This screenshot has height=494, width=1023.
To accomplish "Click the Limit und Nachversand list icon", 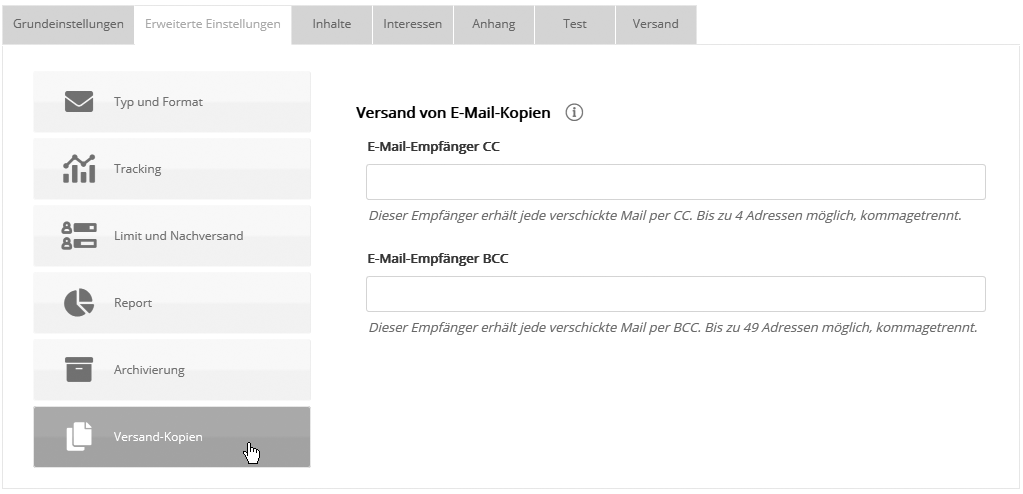I will pos(79,236).
